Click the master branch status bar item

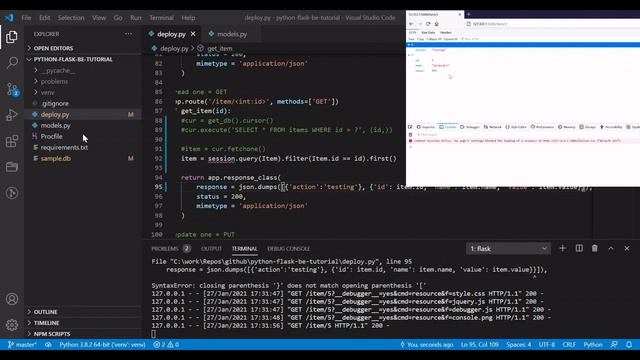22,344
